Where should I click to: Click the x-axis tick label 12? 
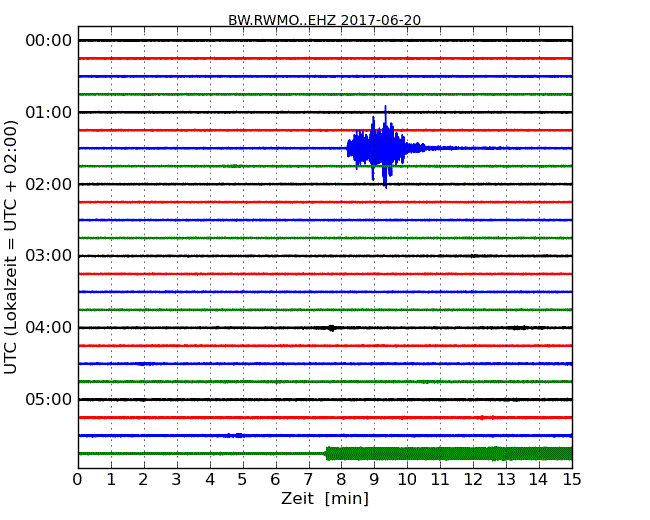click(473, 480)
